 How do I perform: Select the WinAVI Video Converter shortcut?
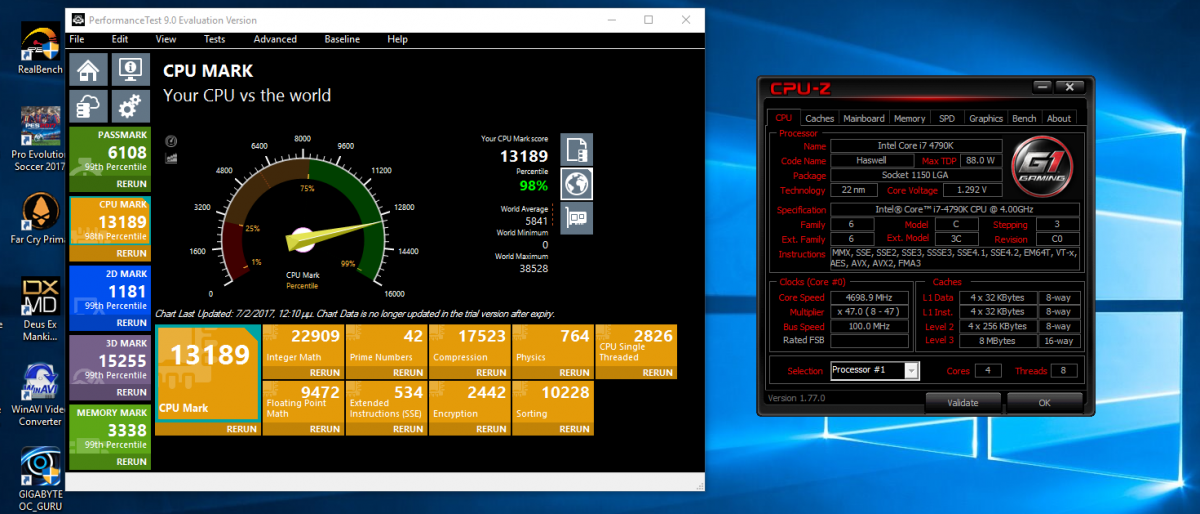point(40,395)
